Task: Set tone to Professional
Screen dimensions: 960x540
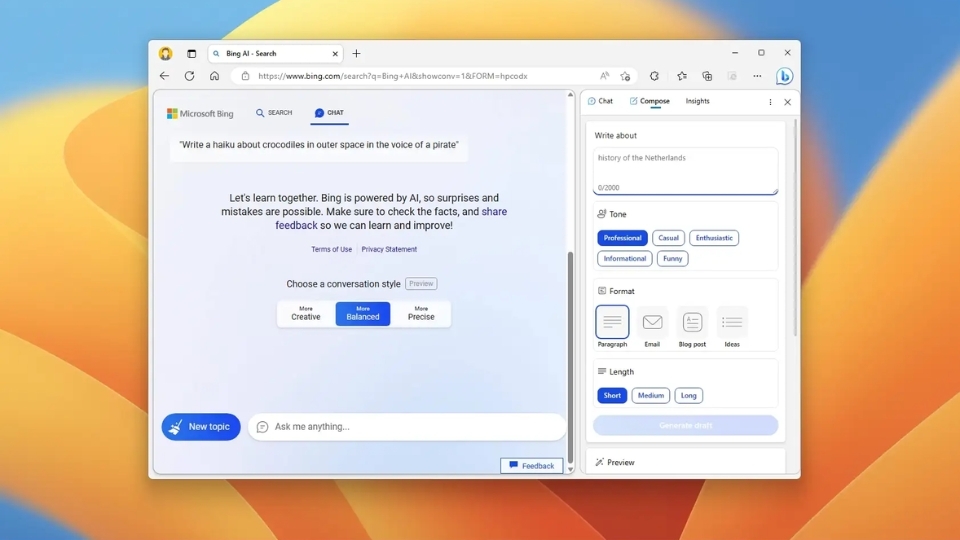Action: pos(622,238)
